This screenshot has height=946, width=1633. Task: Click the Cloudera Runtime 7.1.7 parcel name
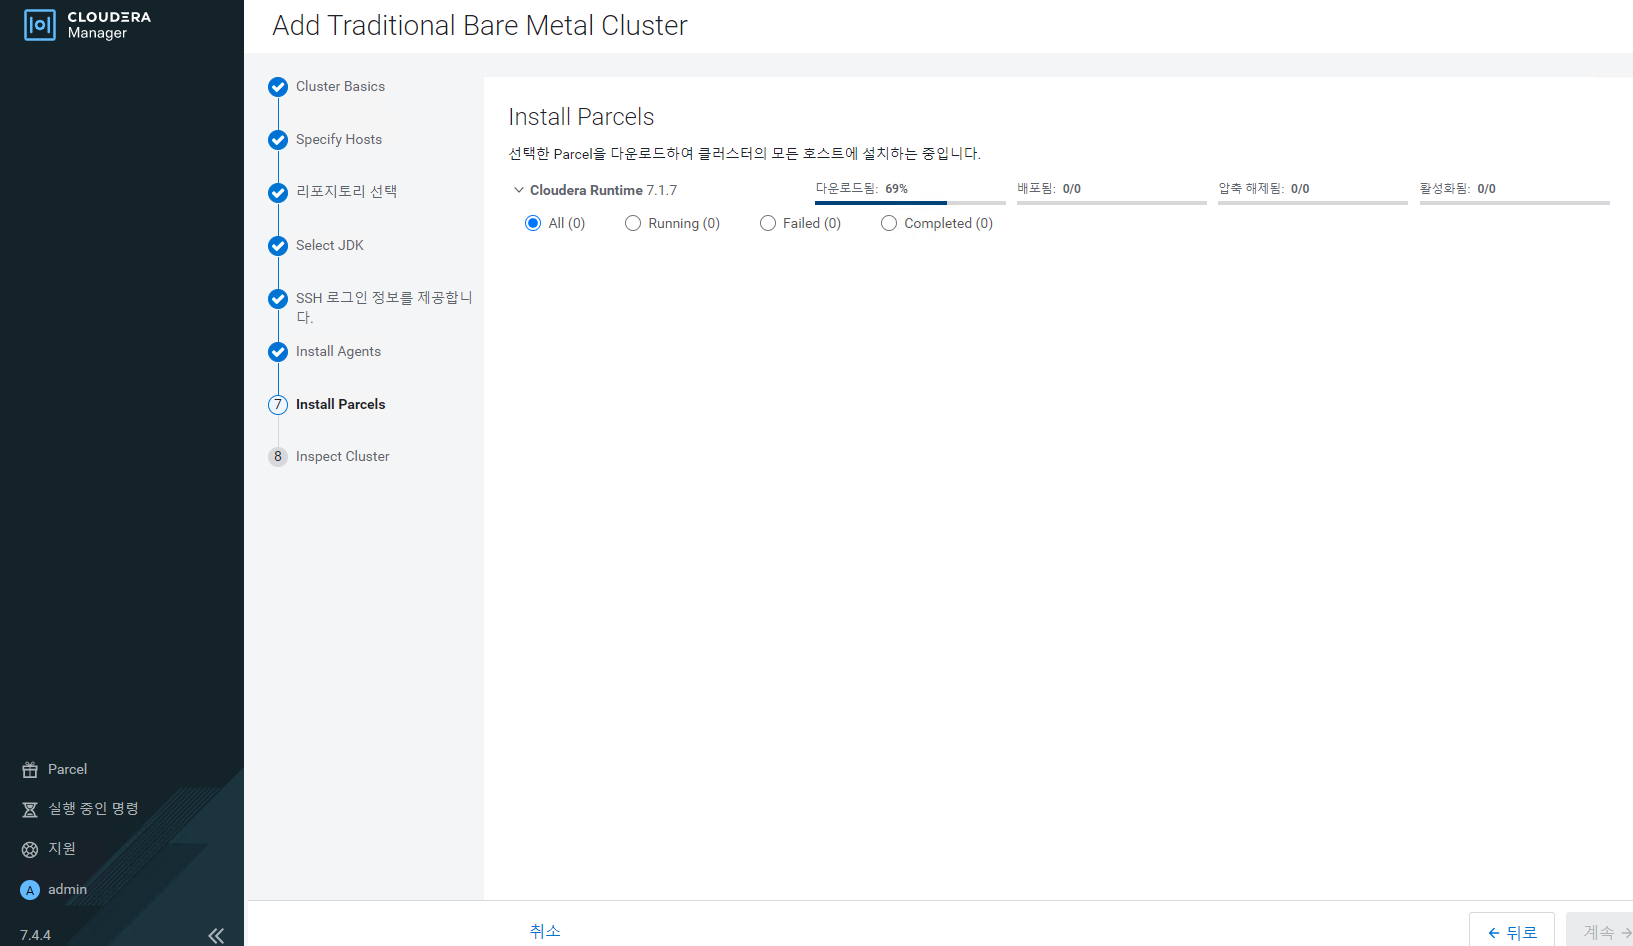tap(603, 190)
